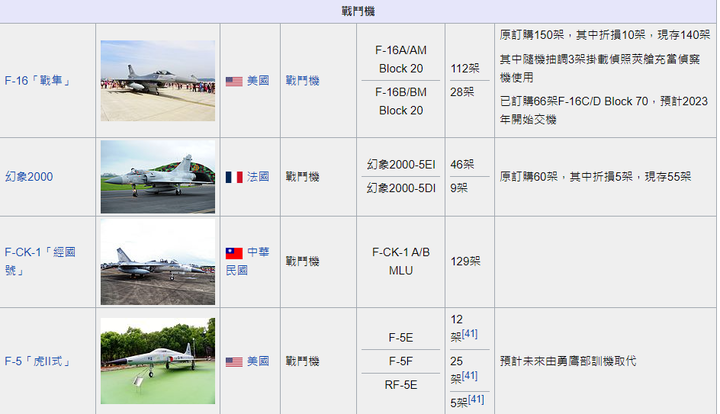
Task: Open the F-5「虎II式」link
Action: (38, 361)
